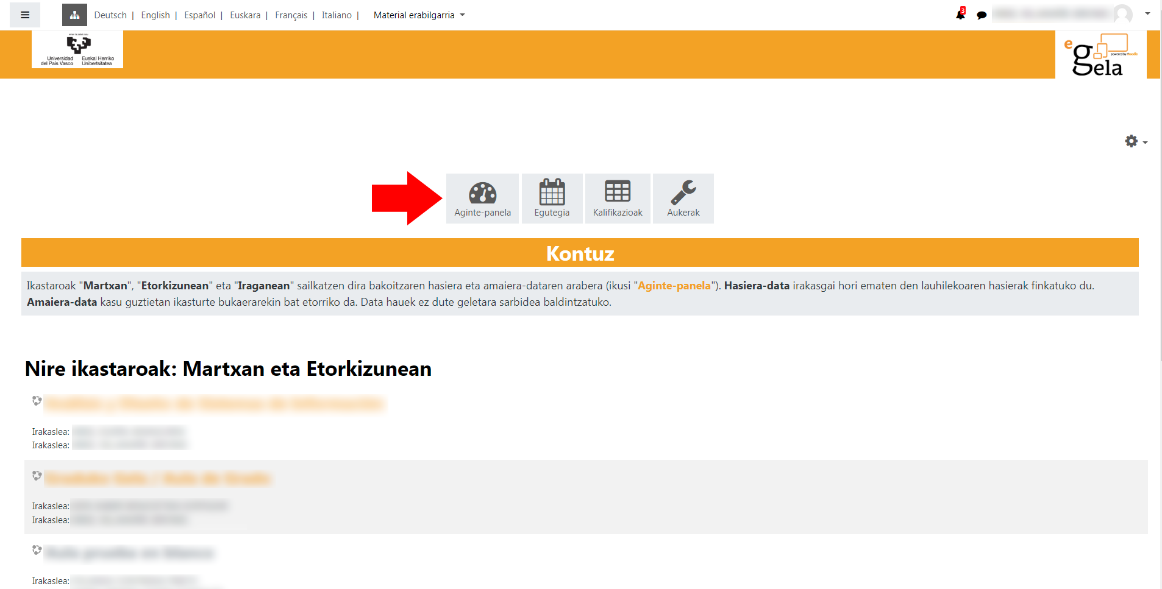Click the eGela logo
Screen dimensions: 1162x589
tap(1097, 56)
